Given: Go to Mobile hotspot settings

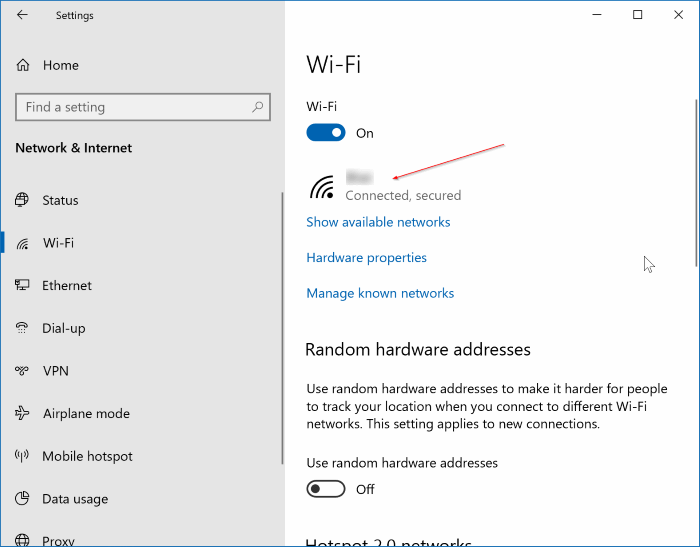Looking at the screenshot, I should [x=88, y=456].
